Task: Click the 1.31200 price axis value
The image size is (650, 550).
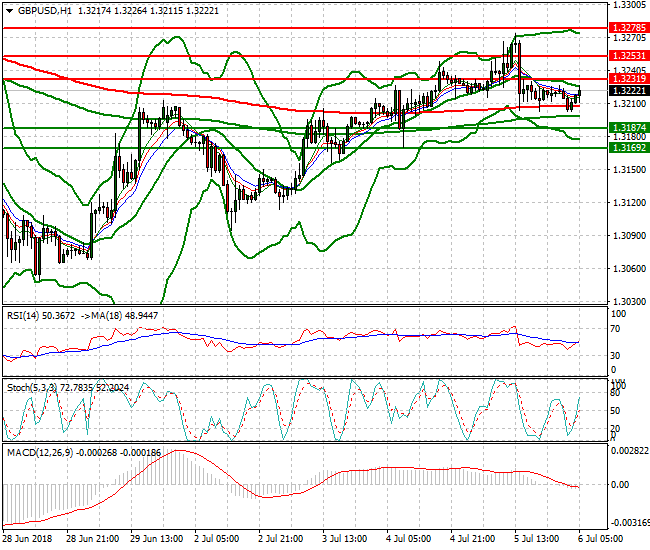Action: (629, 203)
